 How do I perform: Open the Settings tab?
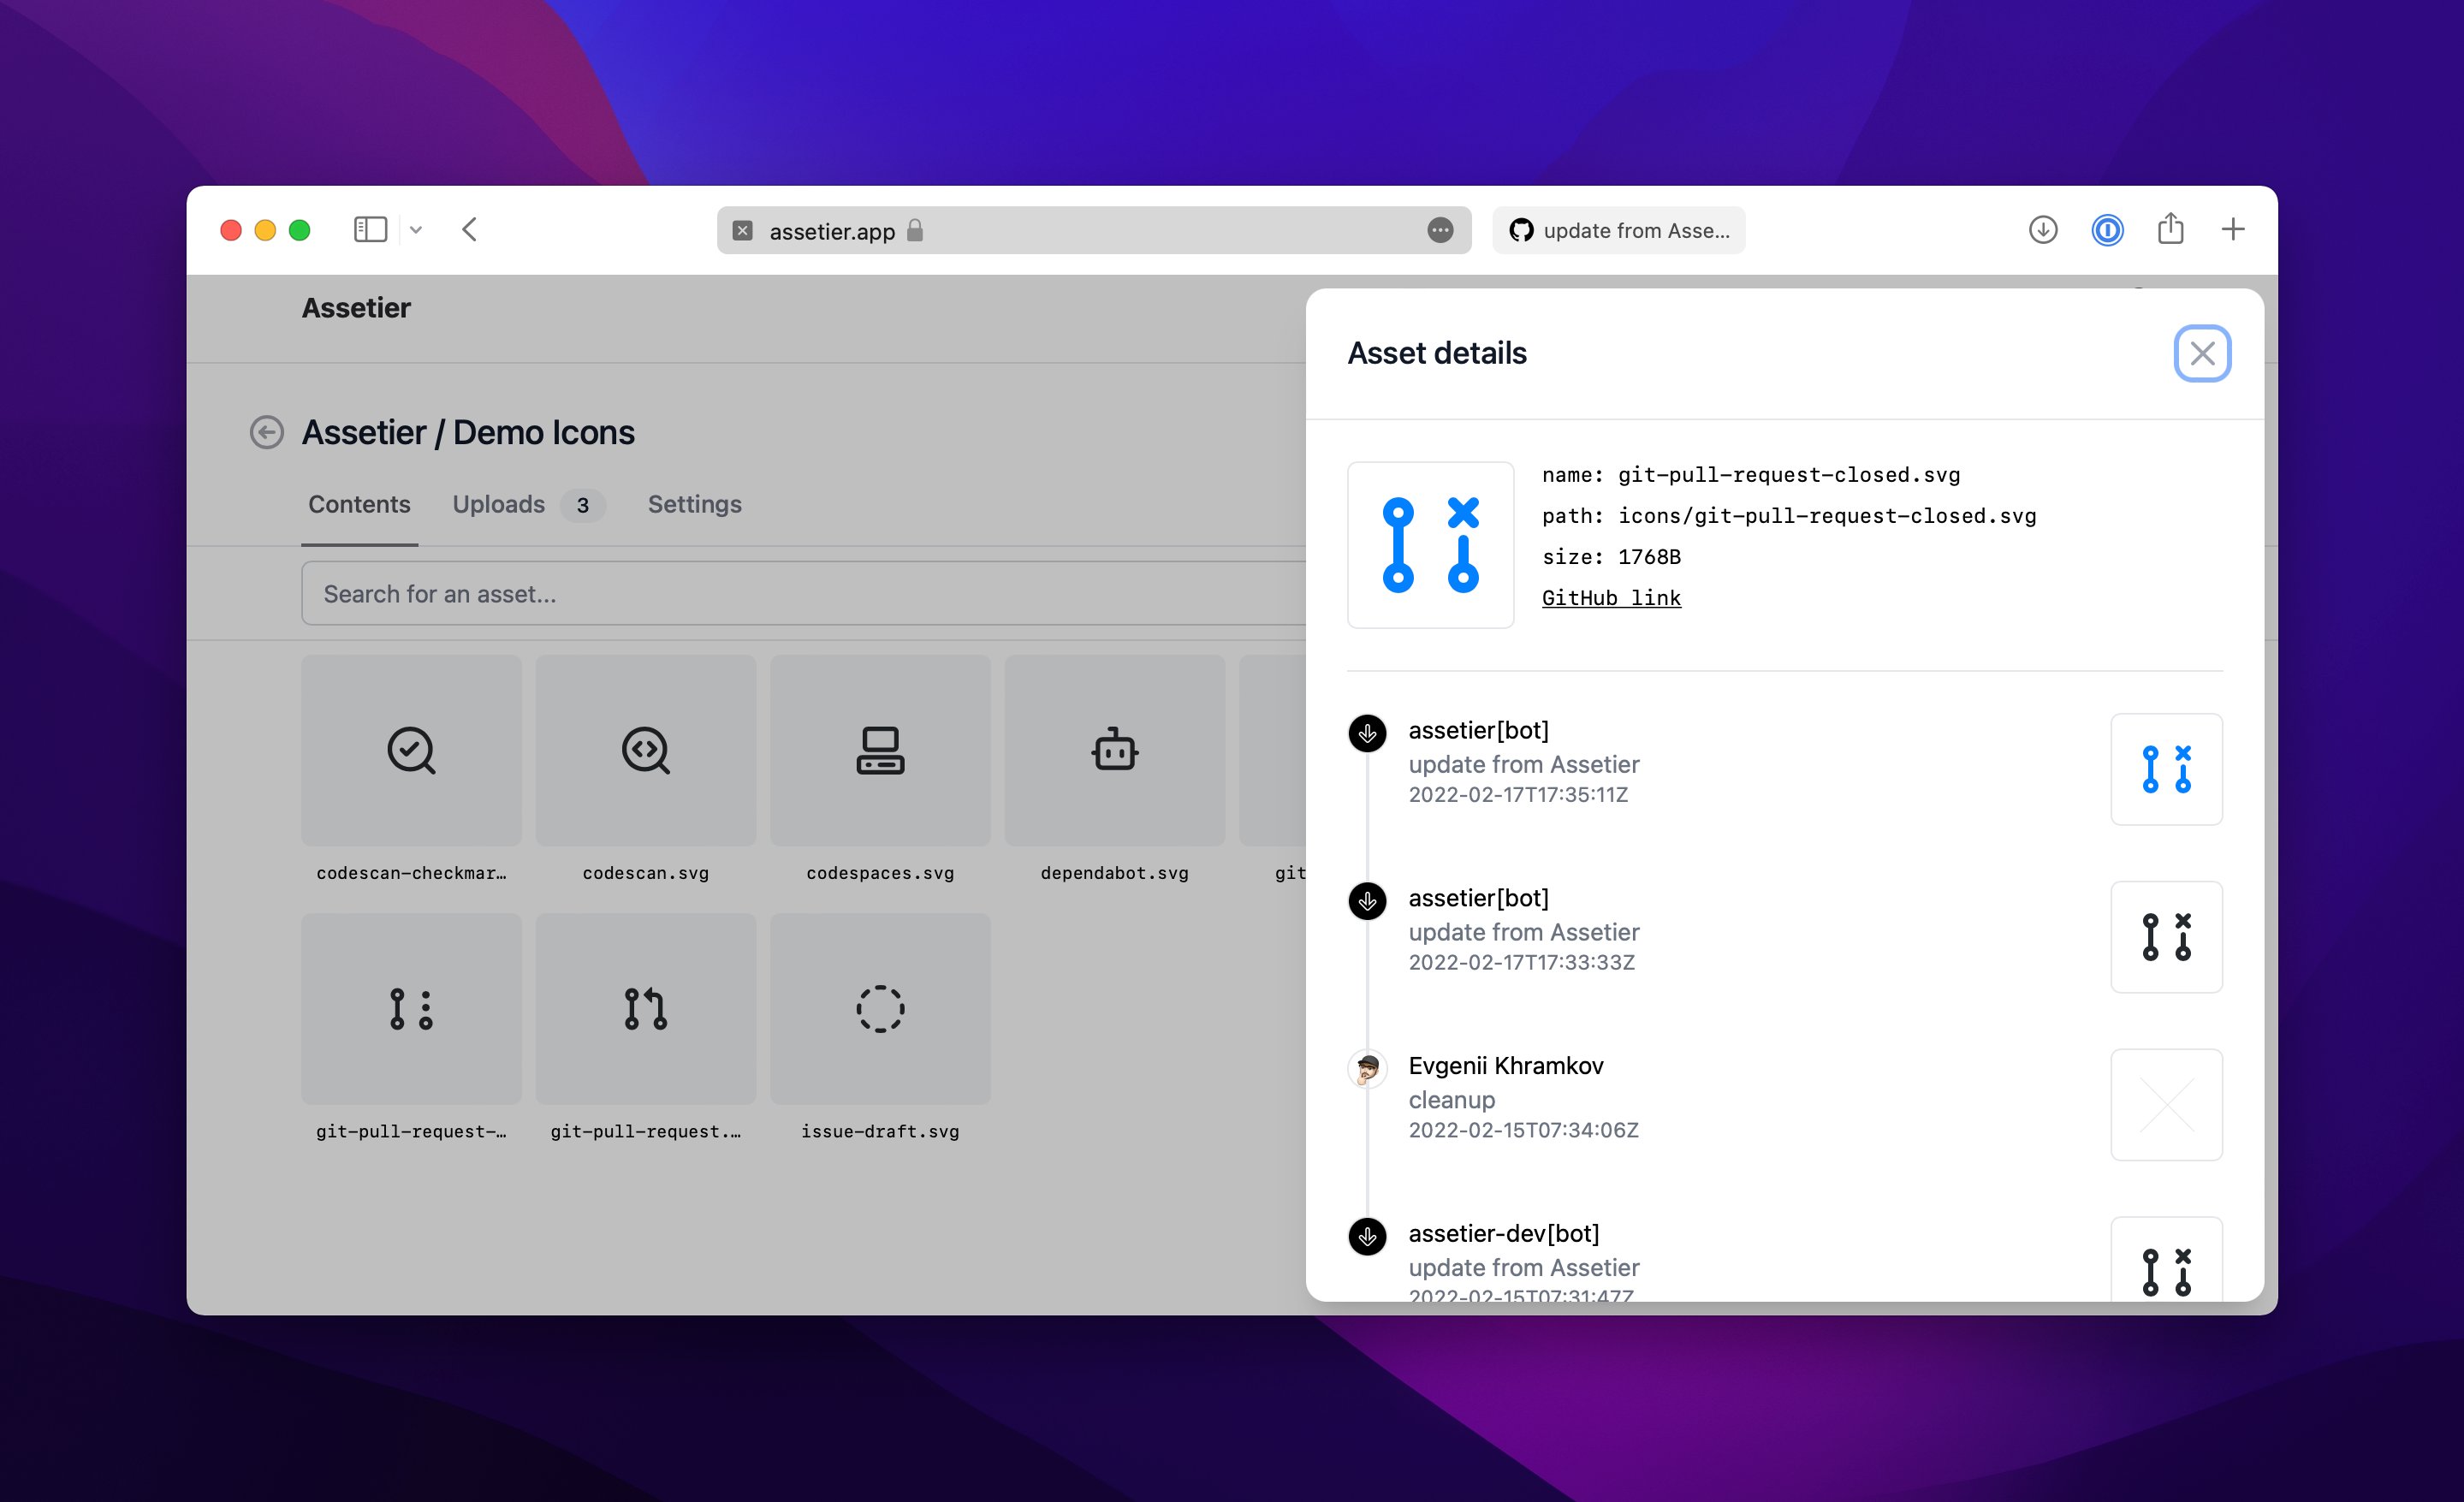tap(694, 504)
